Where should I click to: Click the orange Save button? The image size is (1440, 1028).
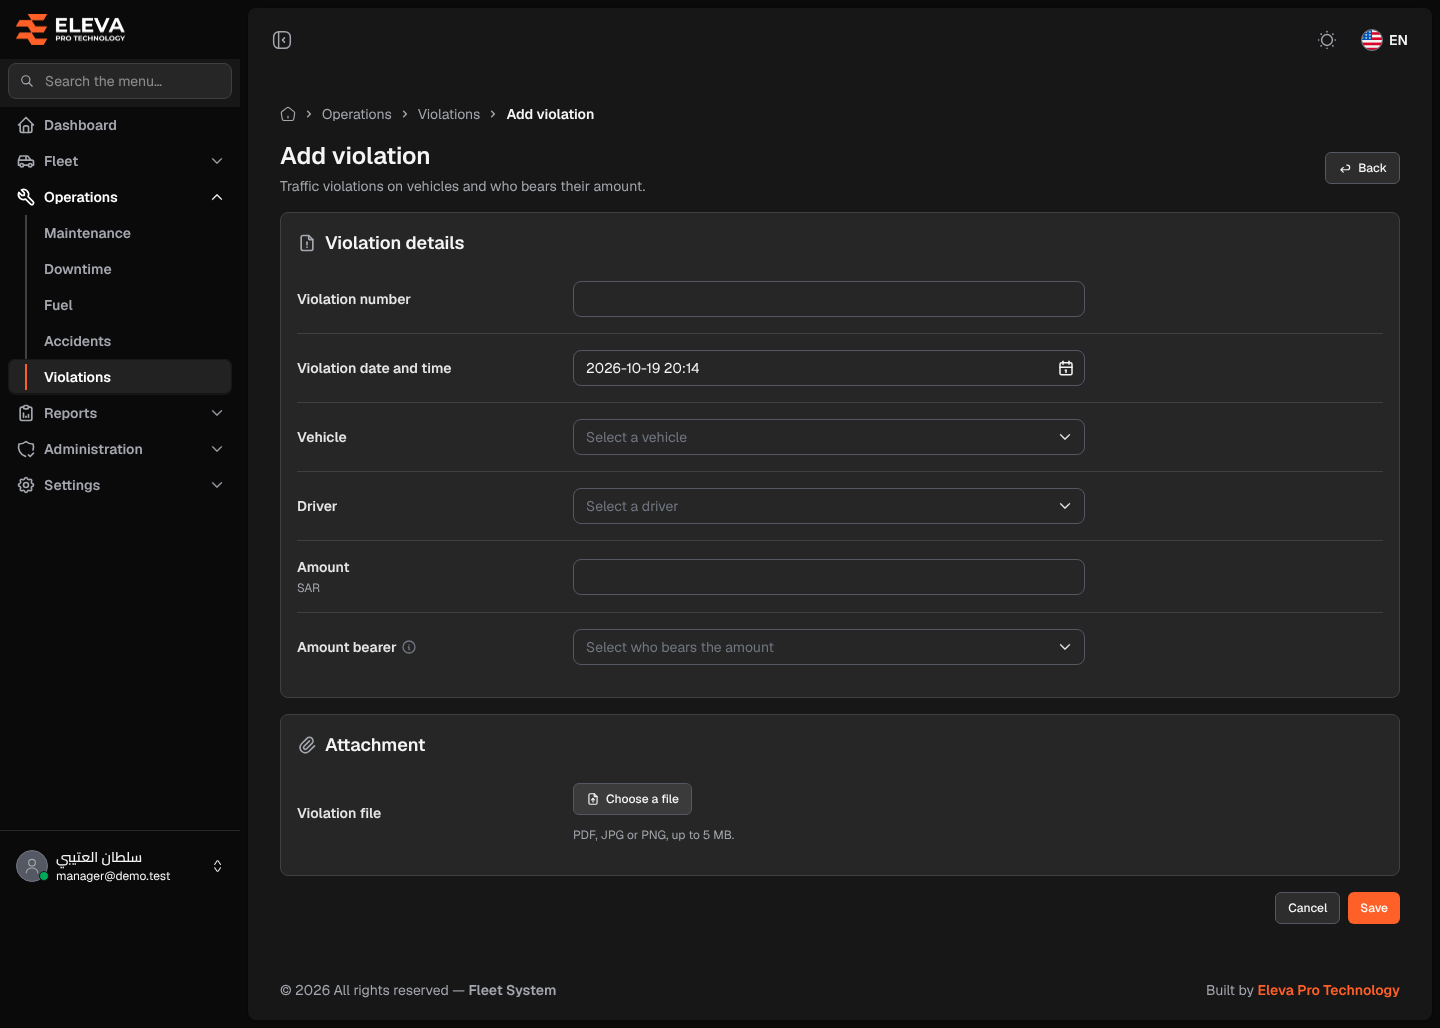1373,908
